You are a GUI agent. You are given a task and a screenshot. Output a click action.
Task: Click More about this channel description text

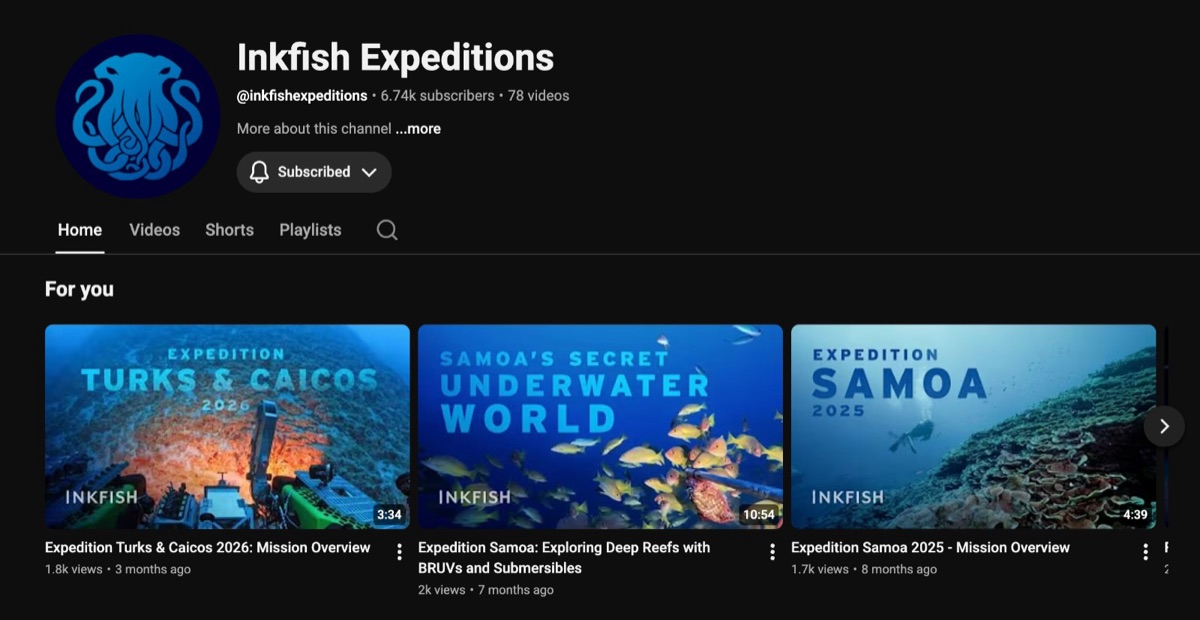314,129
